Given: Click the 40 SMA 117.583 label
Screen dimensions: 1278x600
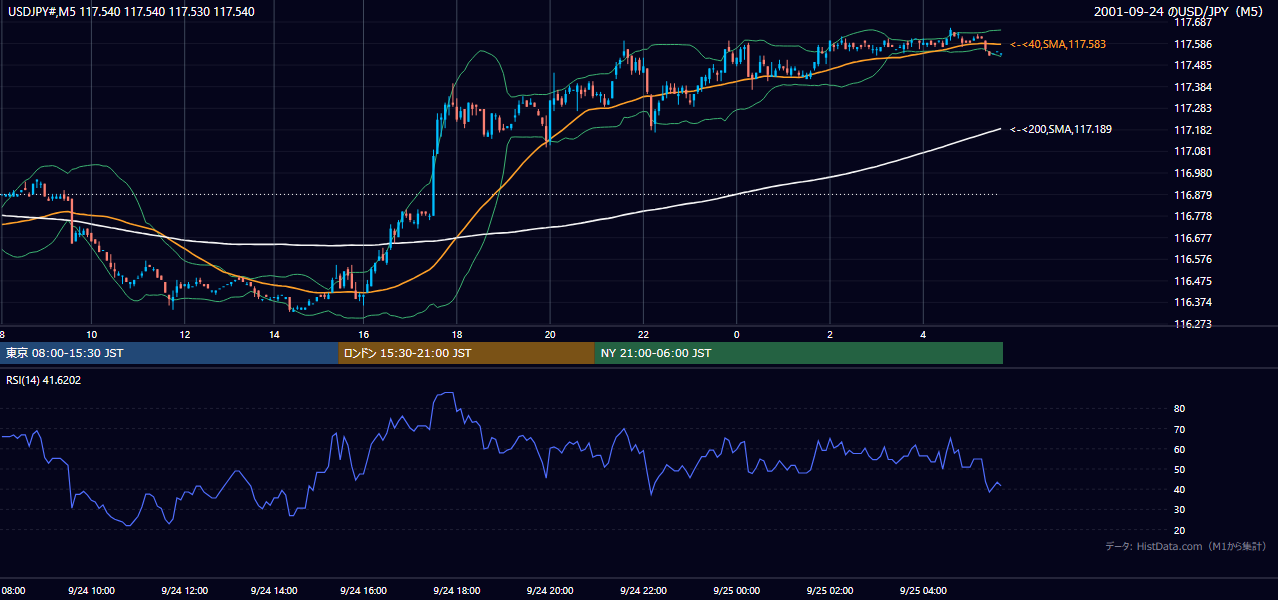Looking at the screenshot, I should (x=1058, y=44).
